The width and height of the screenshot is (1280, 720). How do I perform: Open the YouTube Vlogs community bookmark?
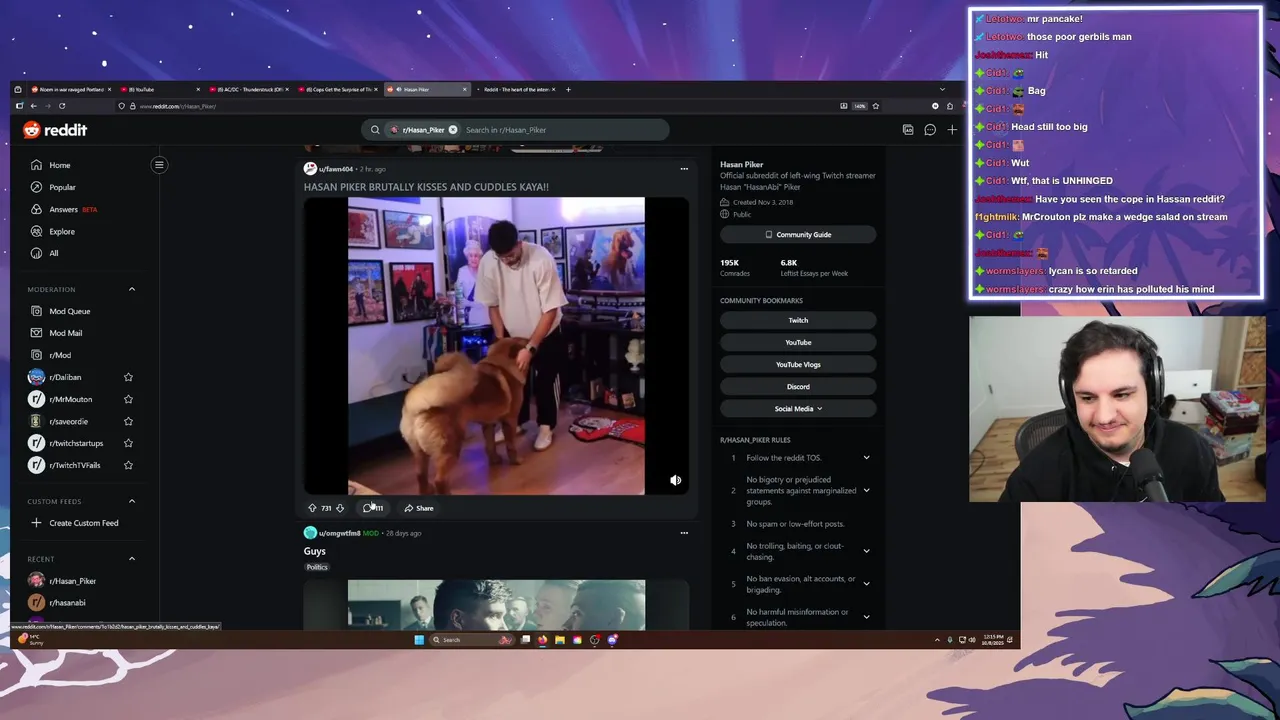pos(798,365)
